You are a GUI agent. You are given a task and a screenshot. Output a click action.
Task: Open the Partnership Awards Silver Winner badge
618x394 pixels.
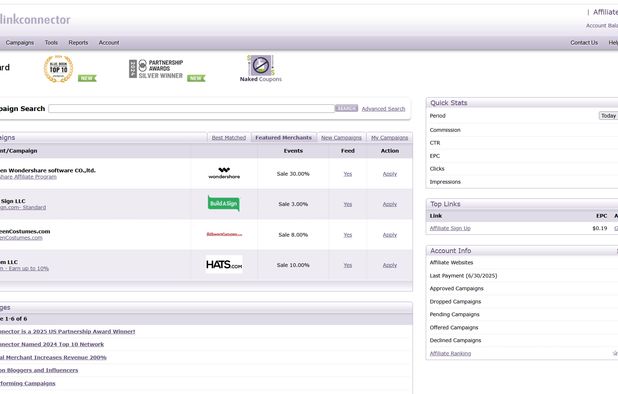coord(156,69)
